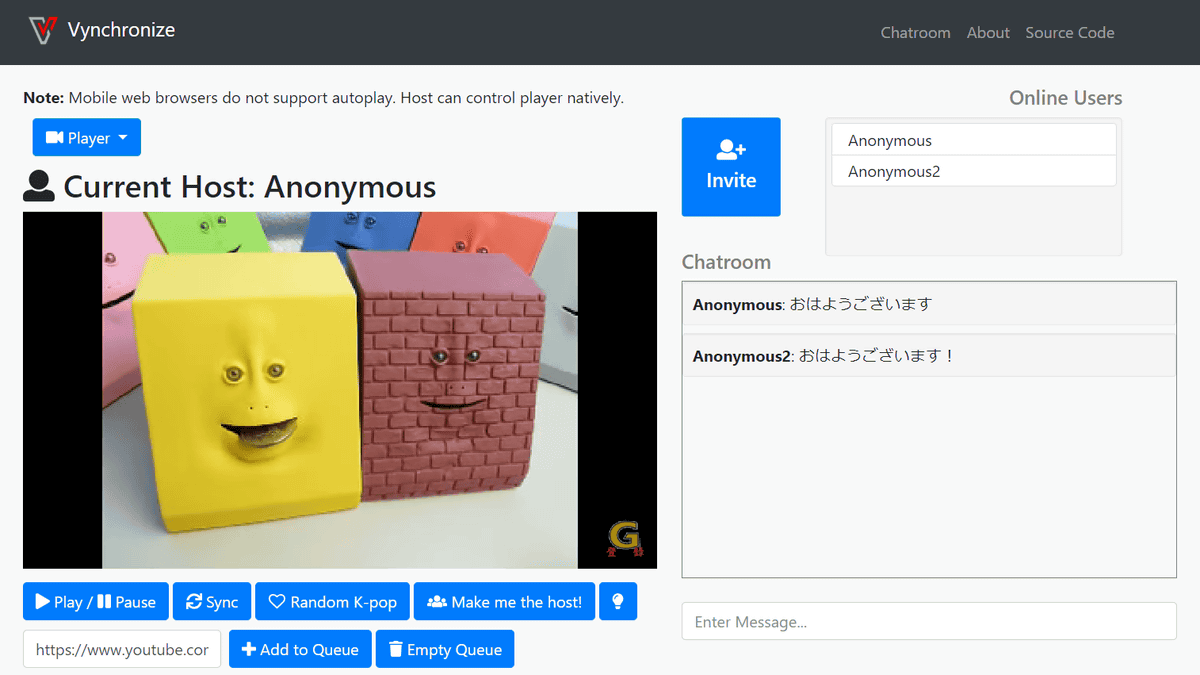Click the lightbulb icon button

coord(618,602)
